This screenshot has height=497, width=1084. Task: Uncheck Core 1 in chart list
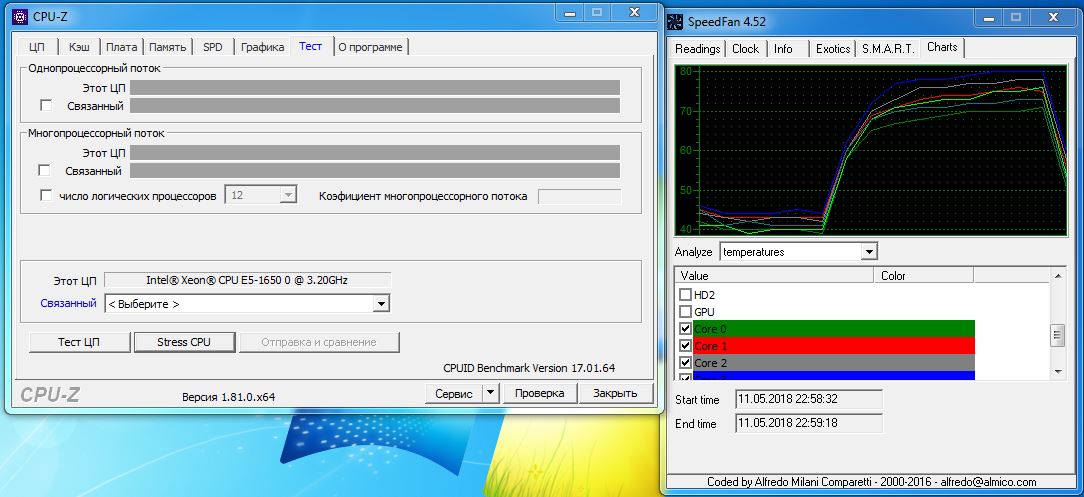(x=686, y=346)
